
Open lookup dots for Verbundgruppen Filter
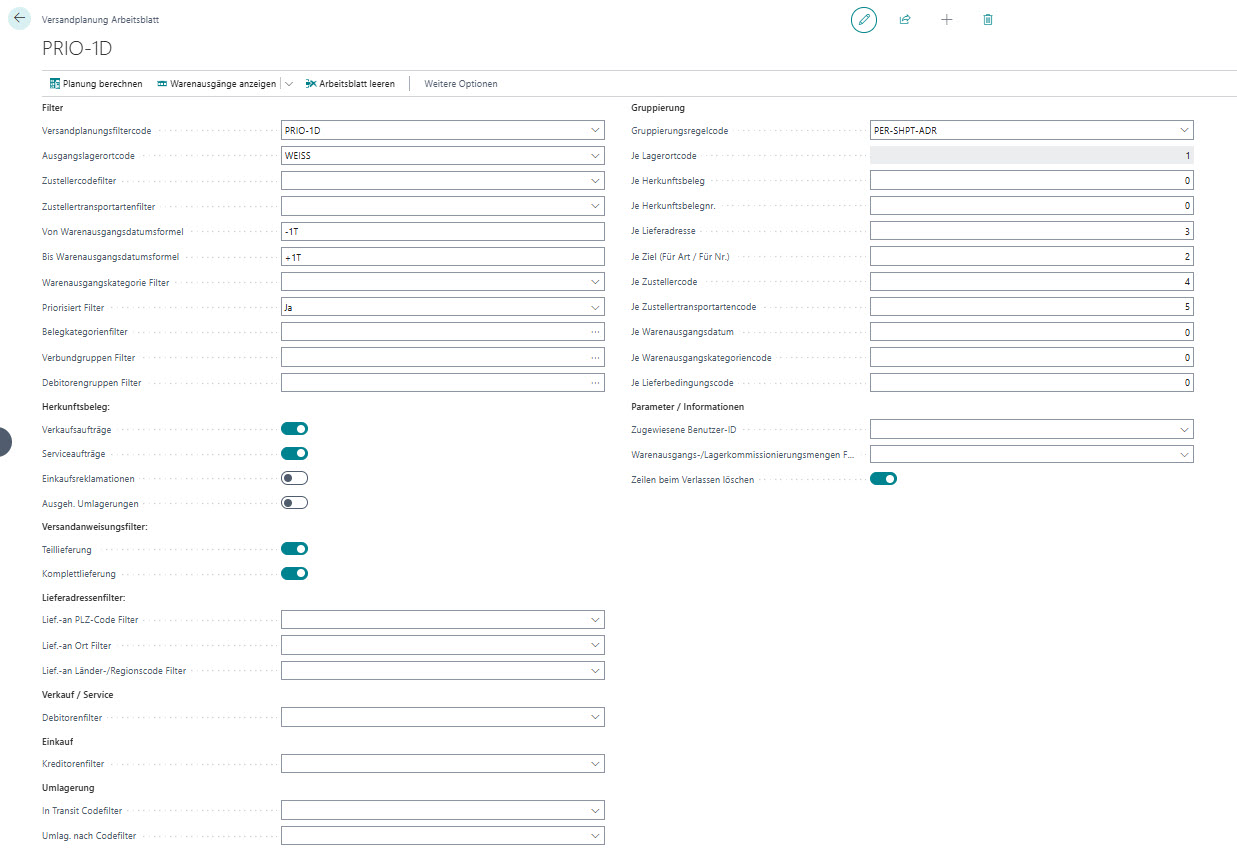596,357
